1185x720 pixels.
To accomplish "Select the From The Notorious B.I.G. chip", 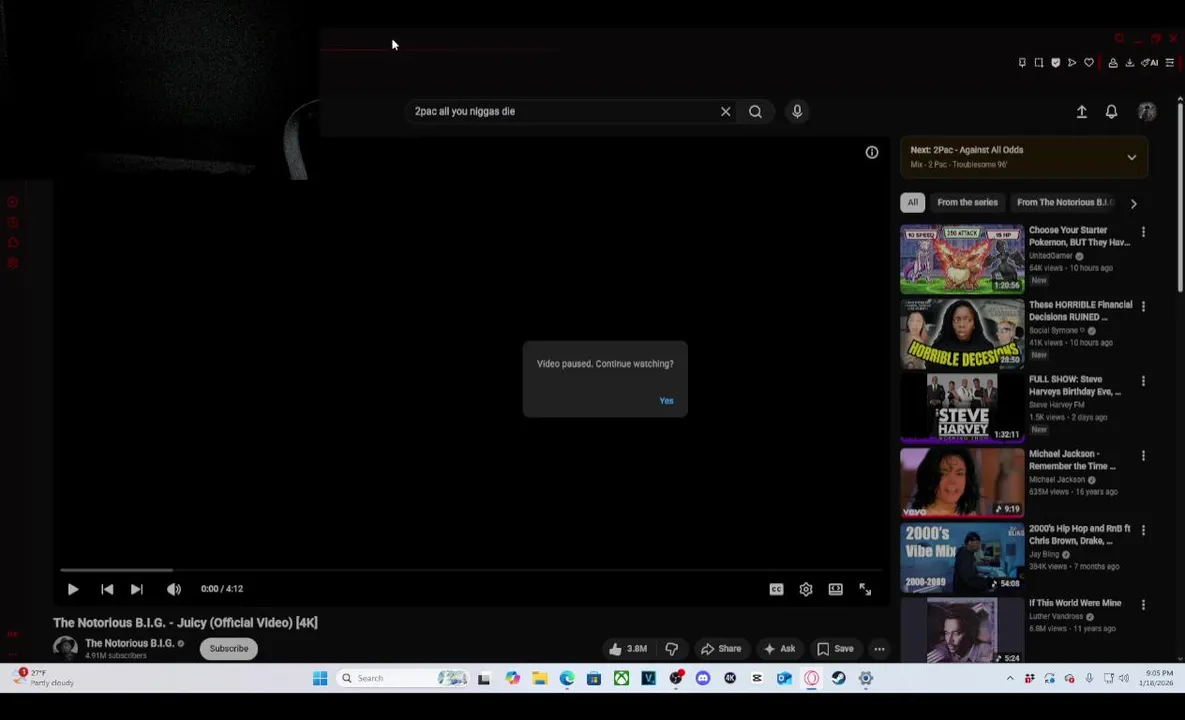I will 1065,202.
